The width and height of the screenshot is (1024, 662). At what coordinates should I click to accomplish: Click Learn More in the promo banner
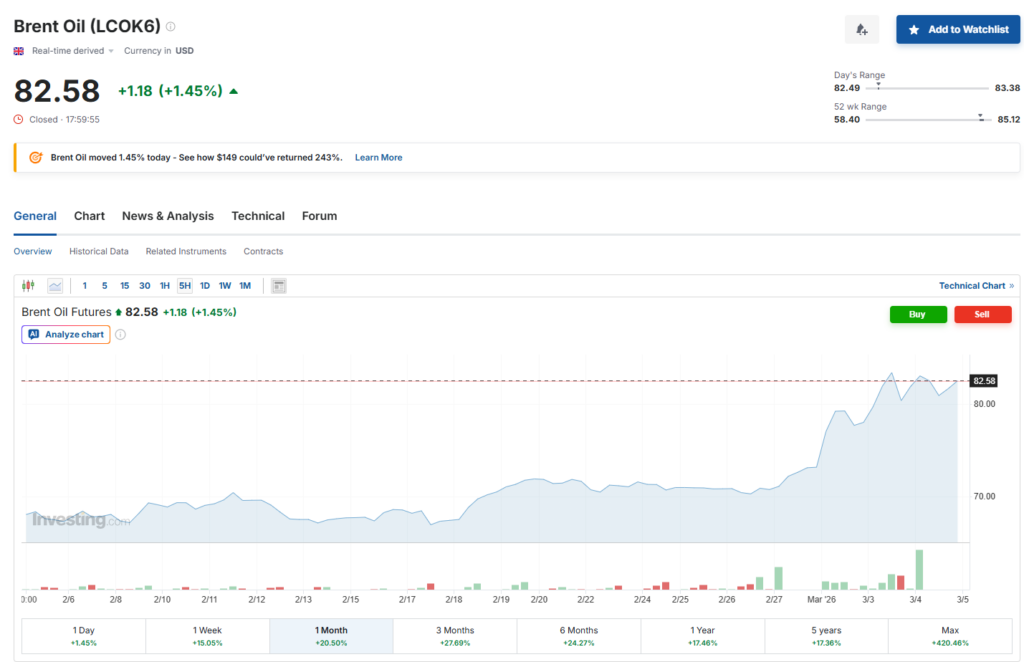378,157
